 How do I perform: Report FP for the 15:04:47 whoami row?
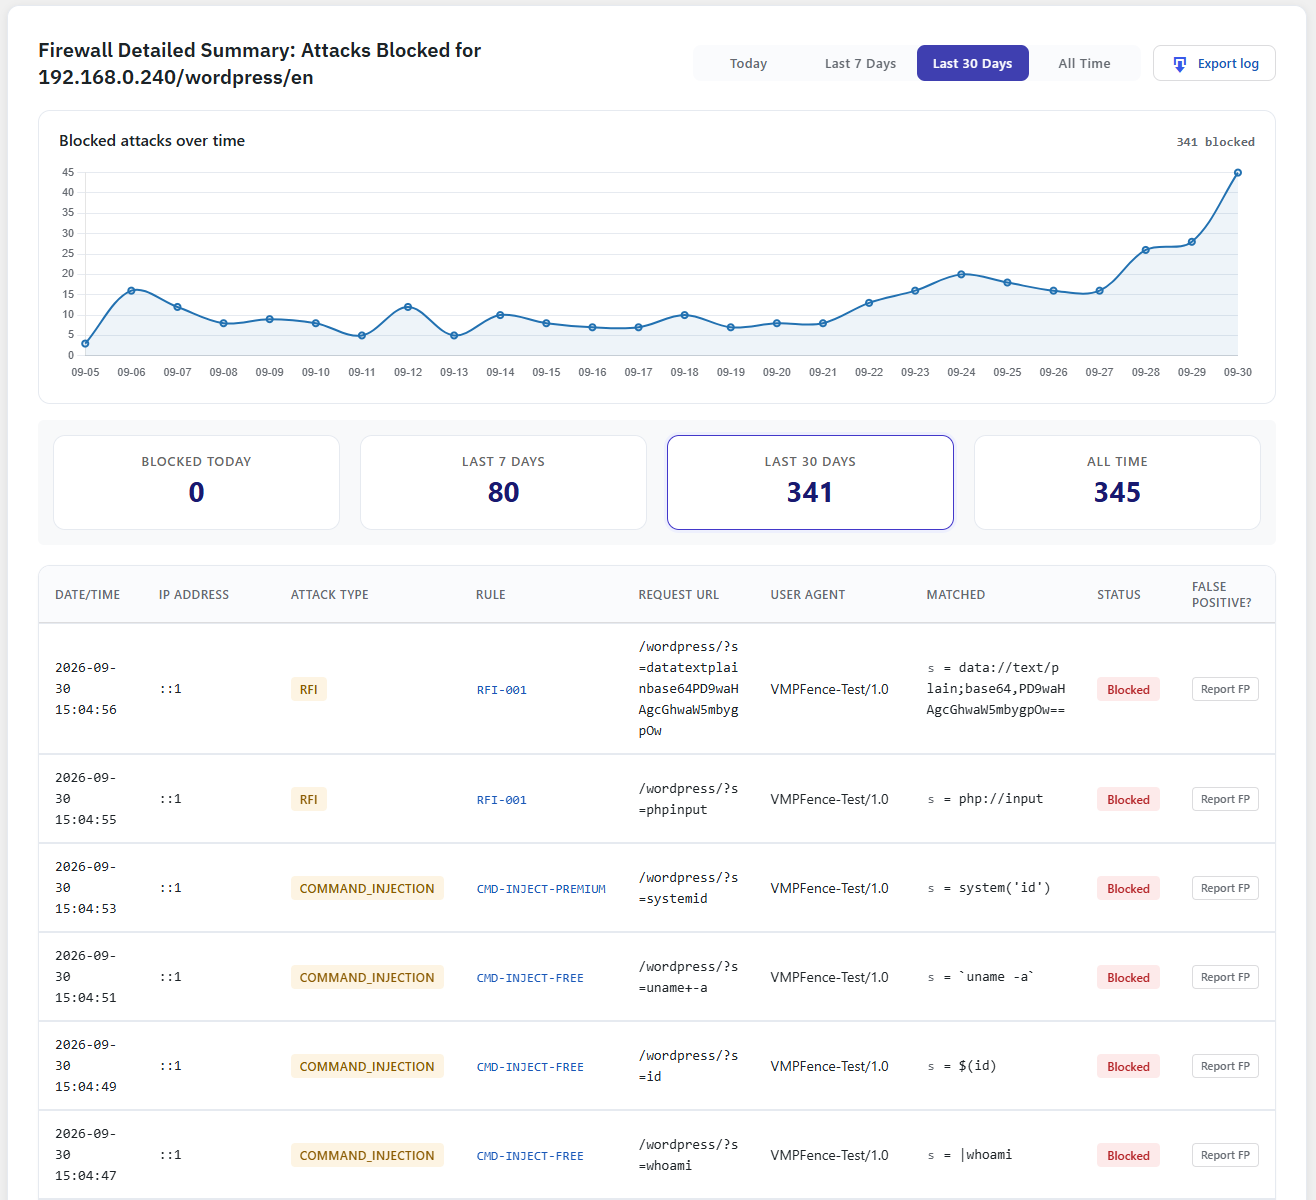pos(1225,1155)
